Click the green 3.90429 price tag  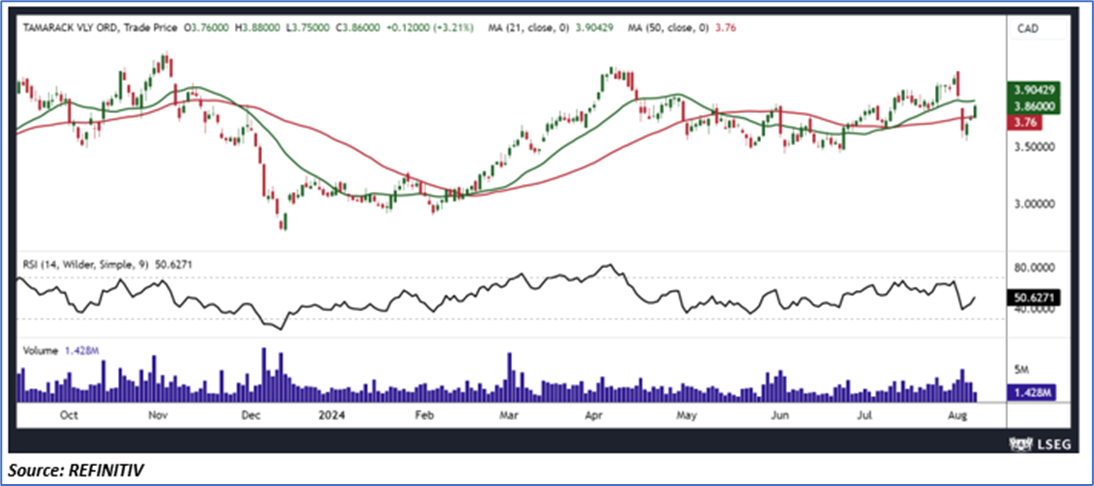(x=1036, y=91)
